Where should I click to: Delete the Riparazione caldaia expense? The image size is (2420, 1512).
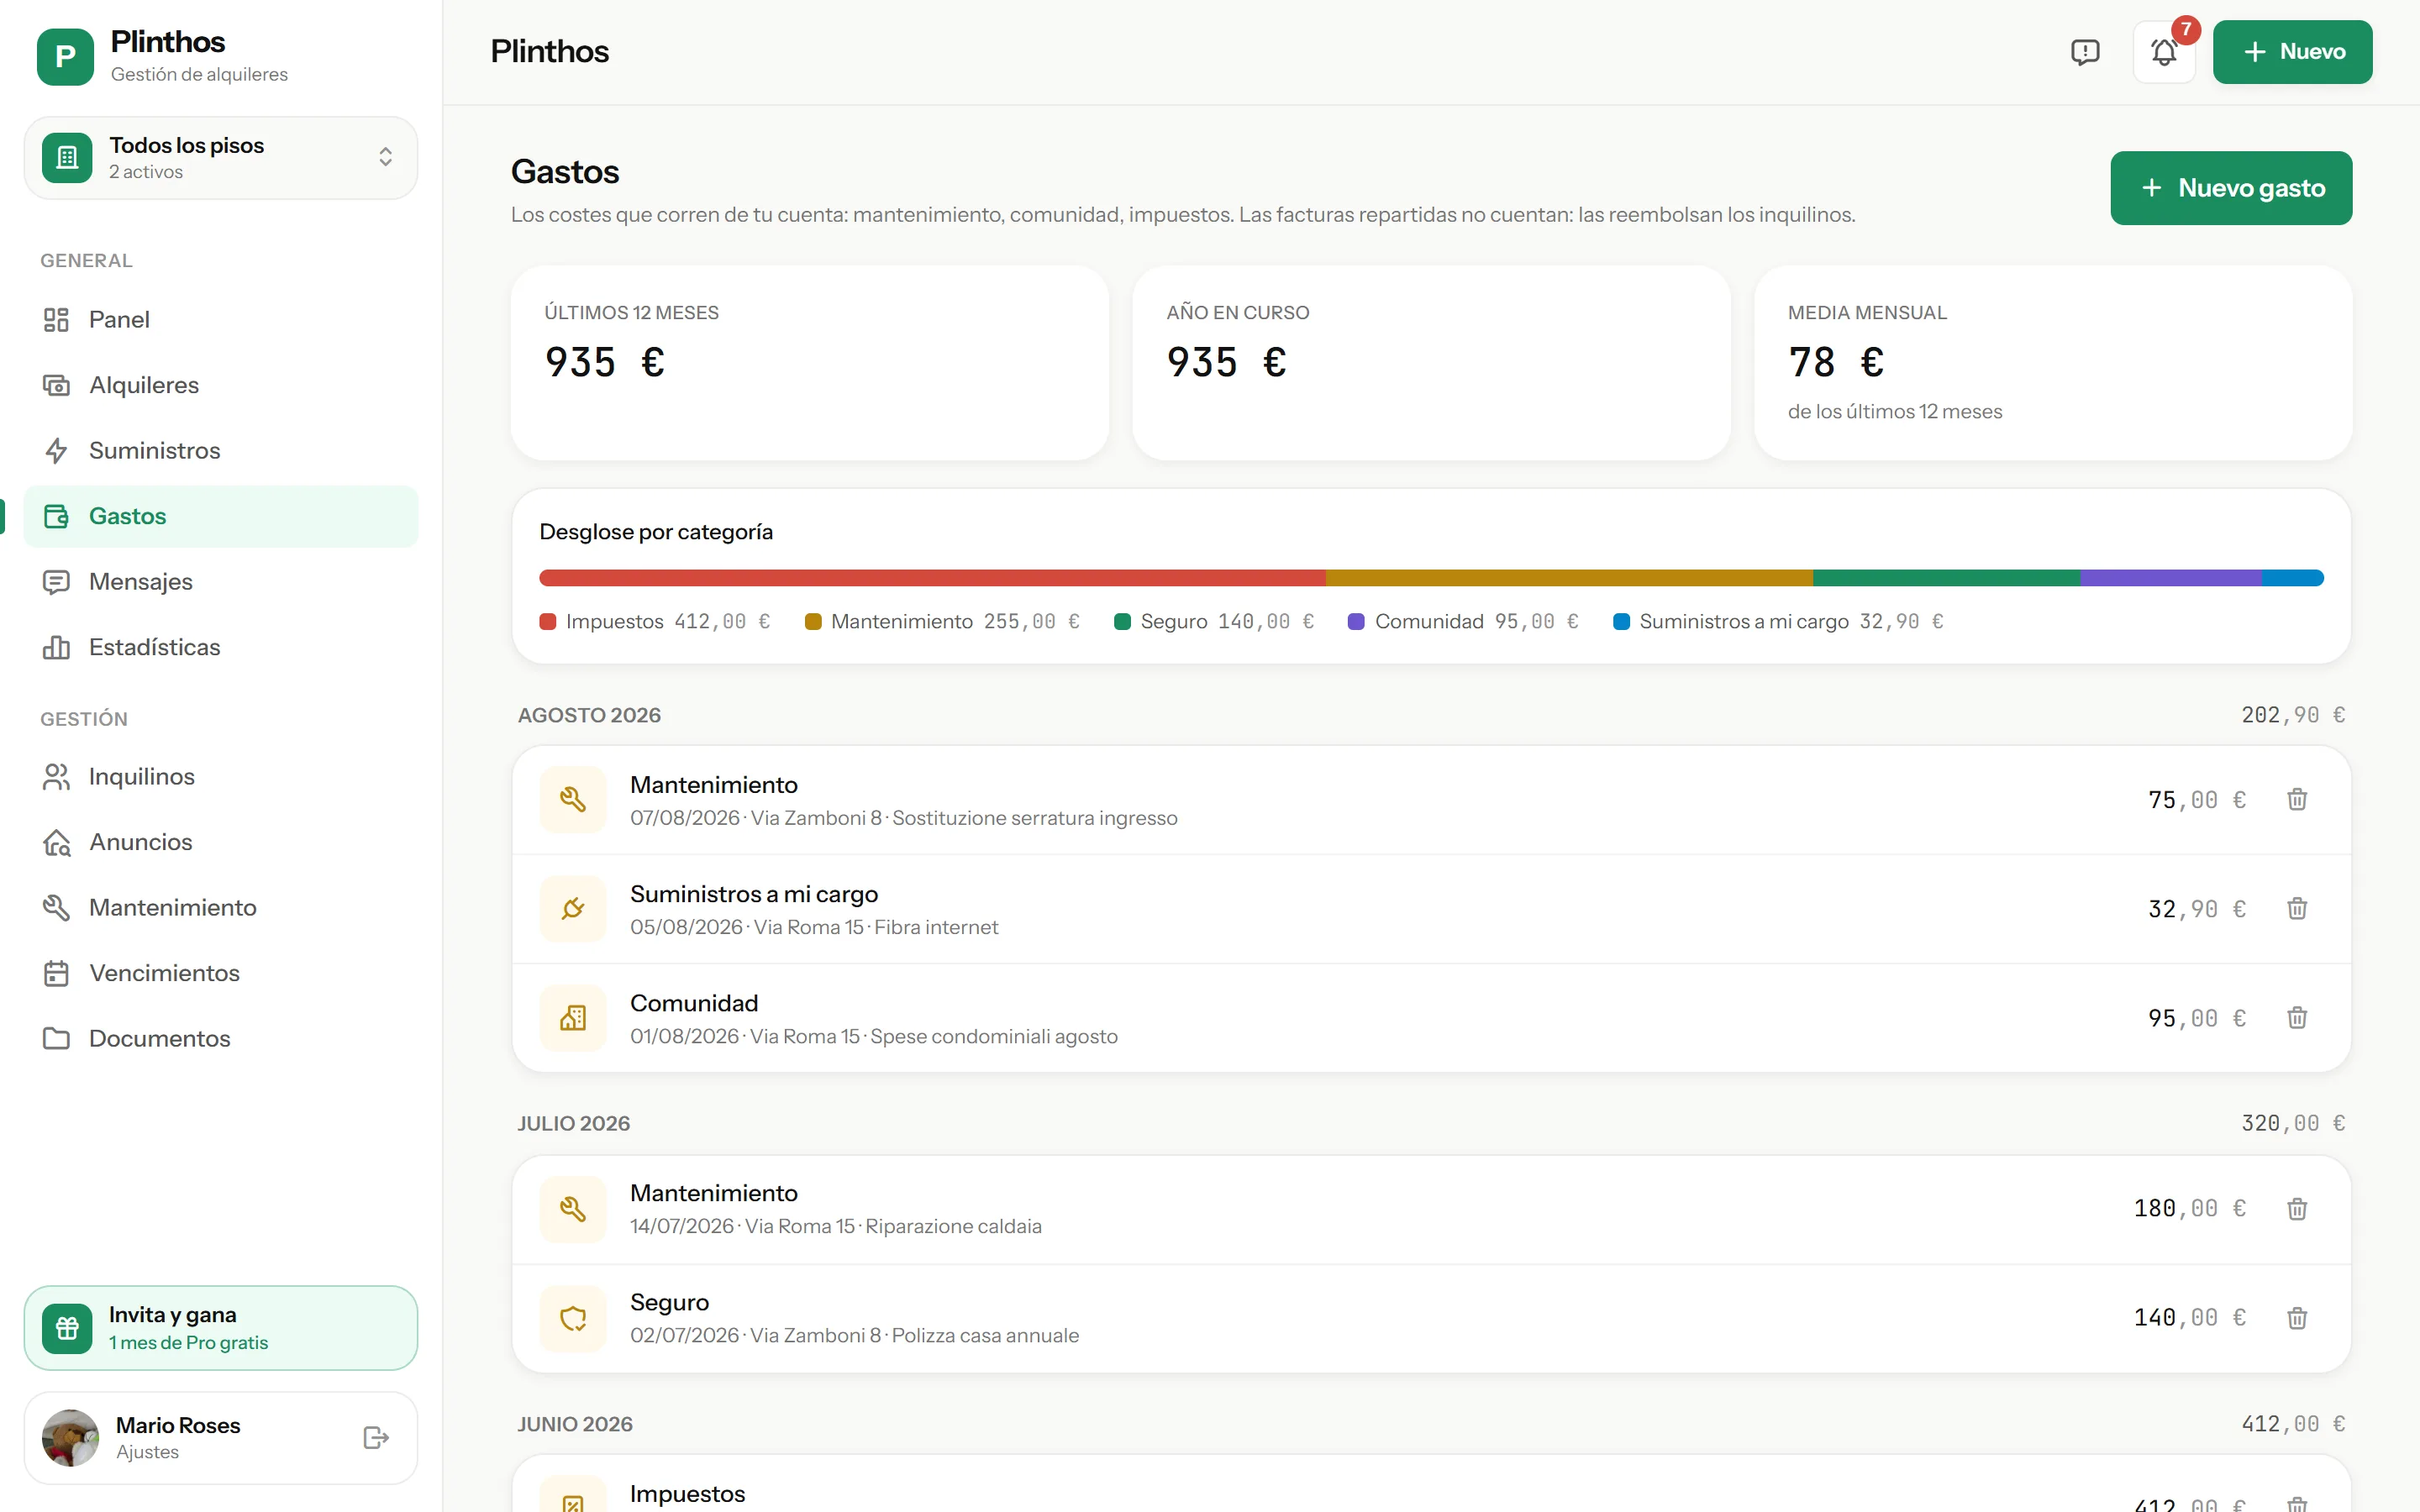2297,1208
